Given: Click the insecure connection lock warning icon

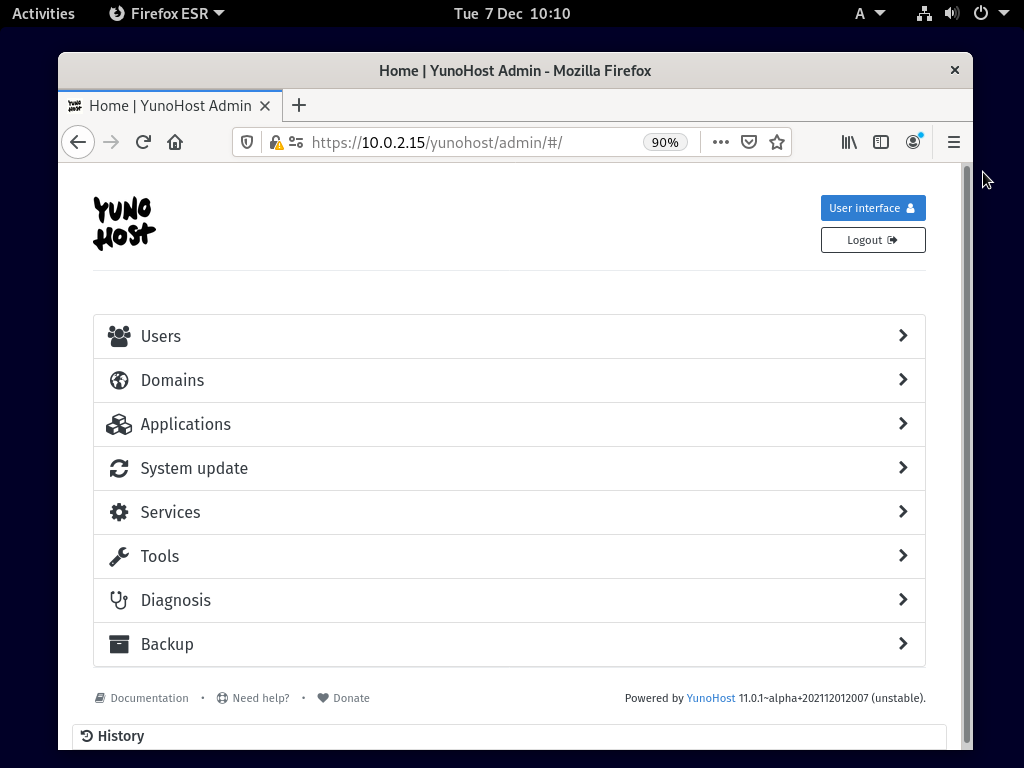Looking at the screenshot, I should tap(276, 142).
